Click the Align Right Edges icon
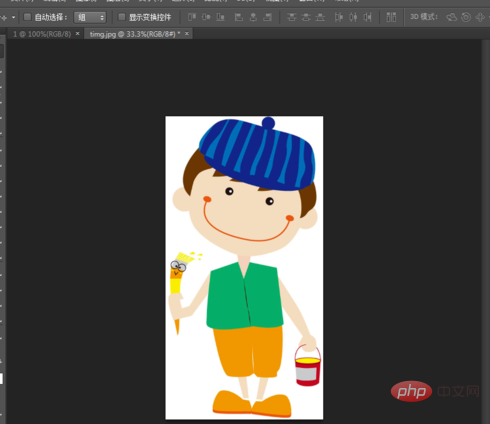The image size is (490, 424). (267, 17)
